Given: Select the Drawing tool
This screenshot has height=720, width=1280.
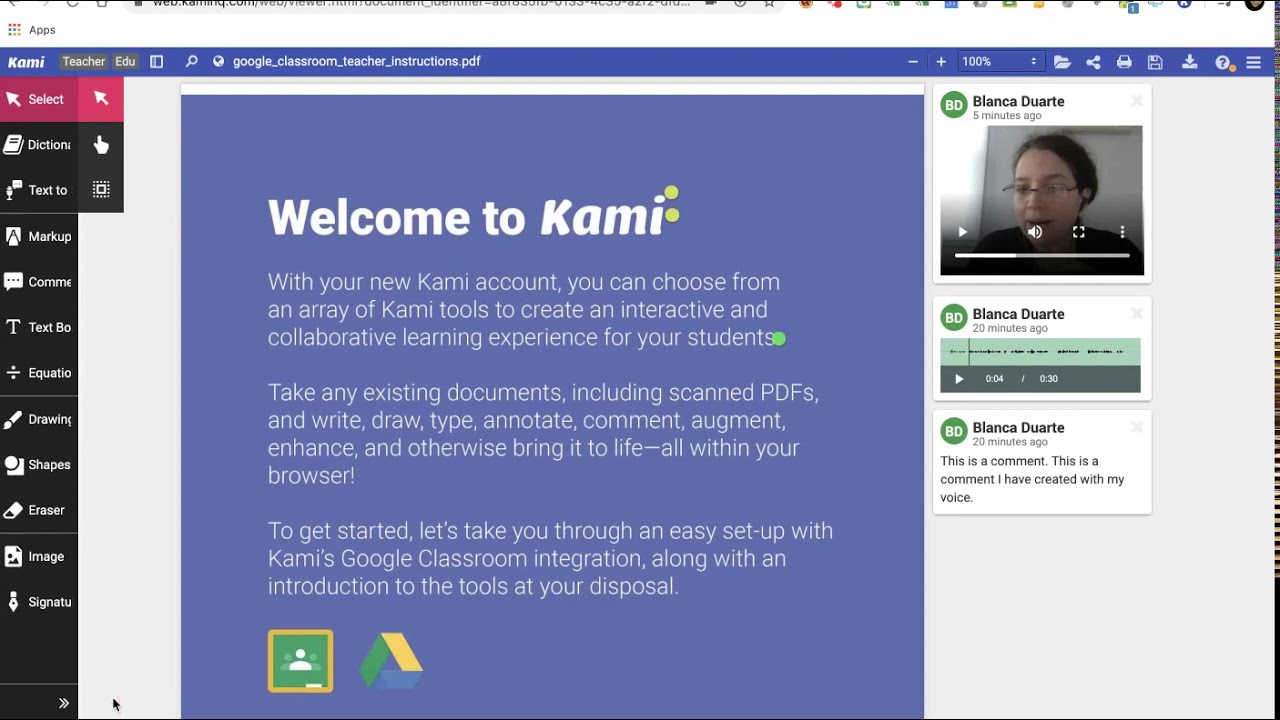Looking at the screenshot, I should click(38, 419).
